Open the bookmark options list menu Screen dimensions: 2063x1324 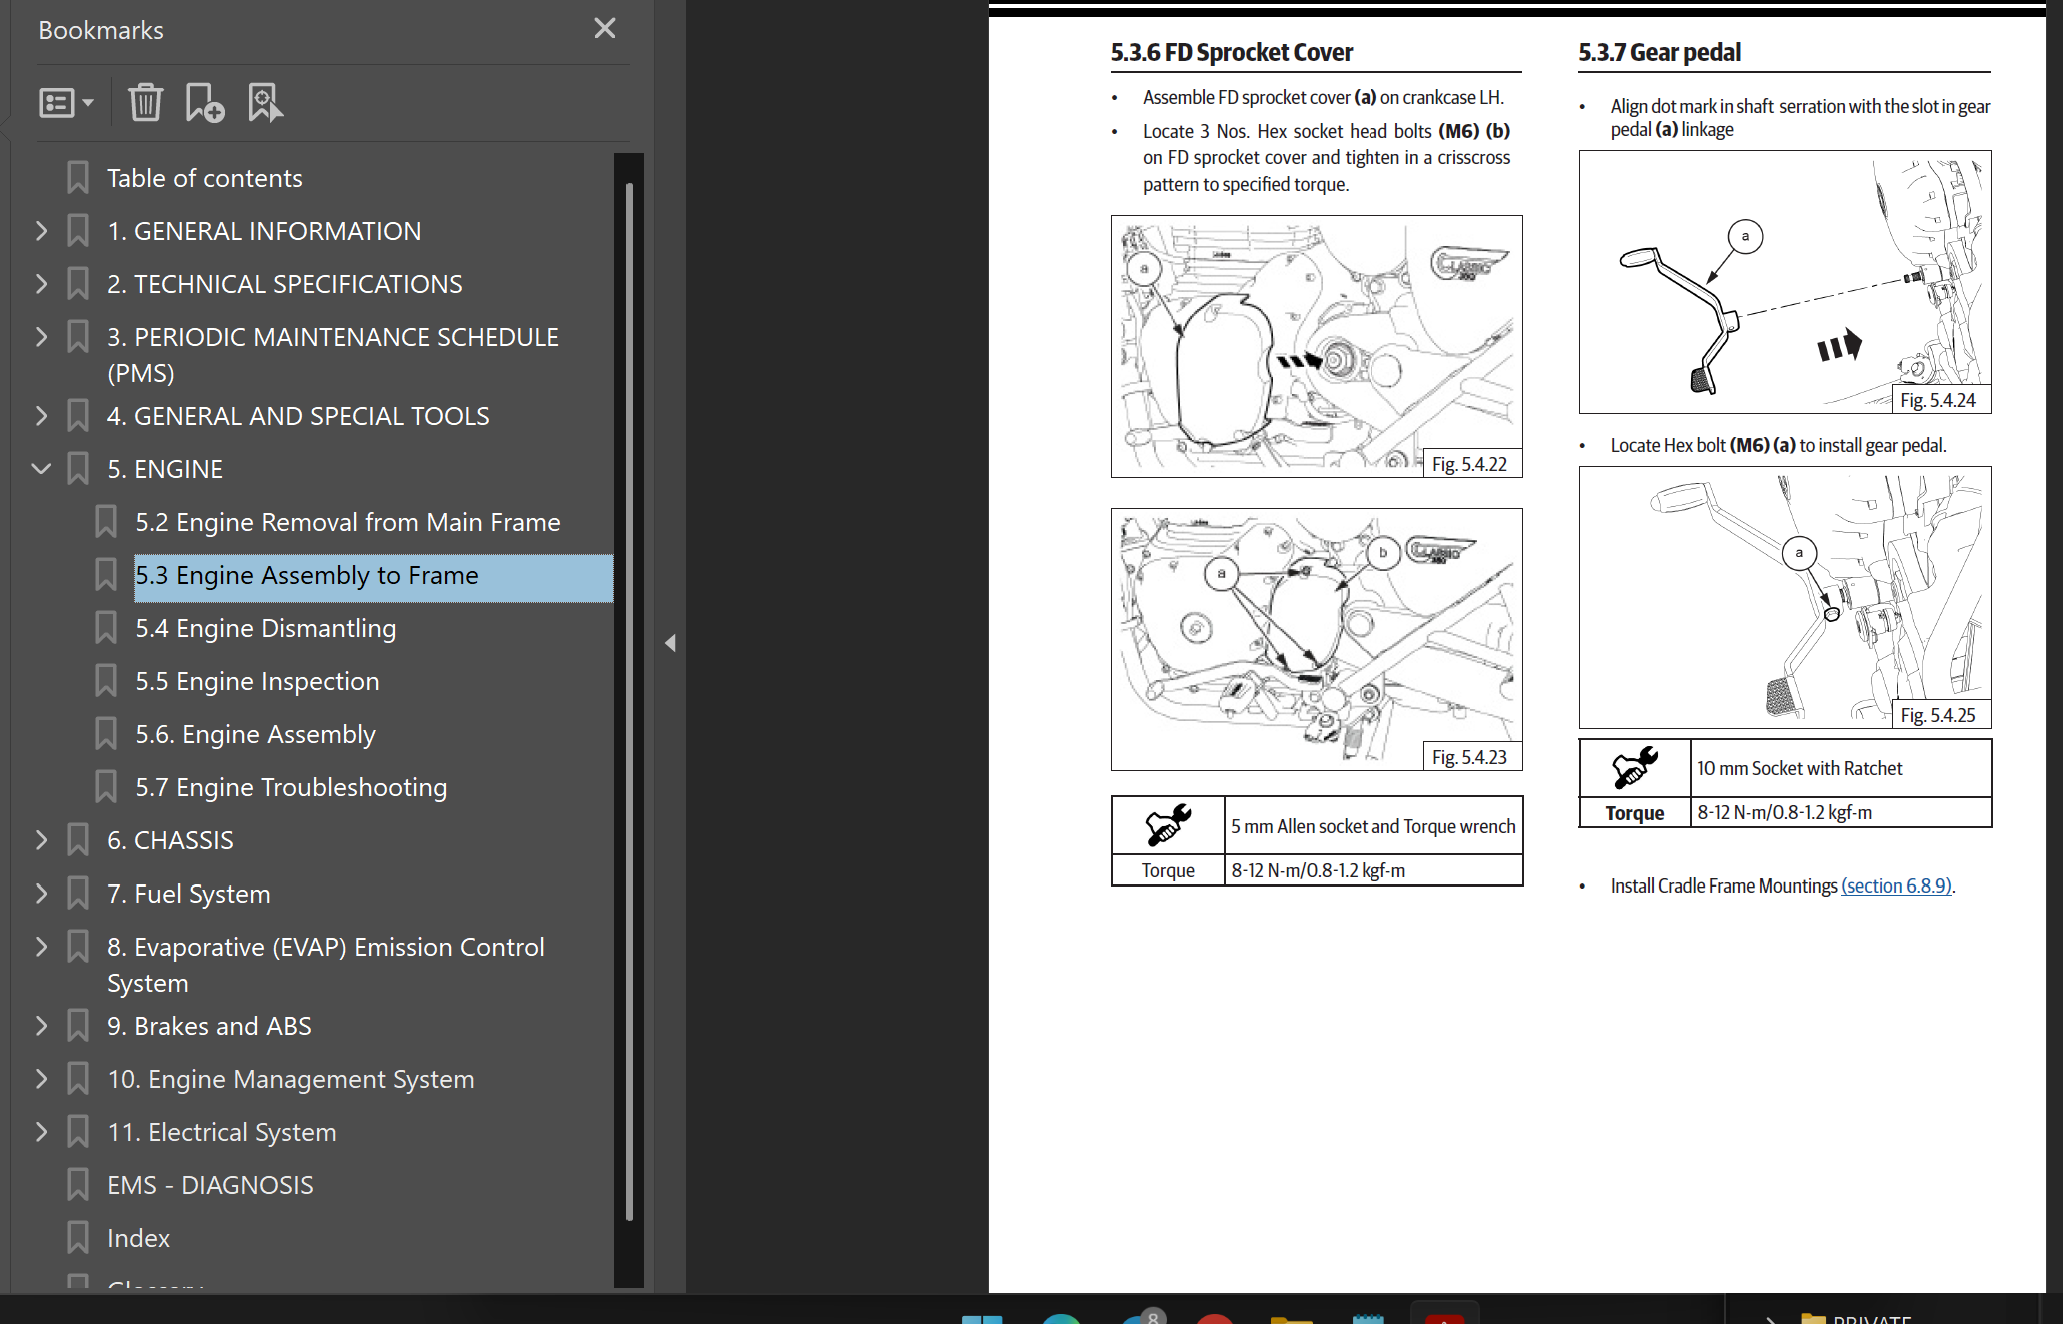(x=66, y=102)
